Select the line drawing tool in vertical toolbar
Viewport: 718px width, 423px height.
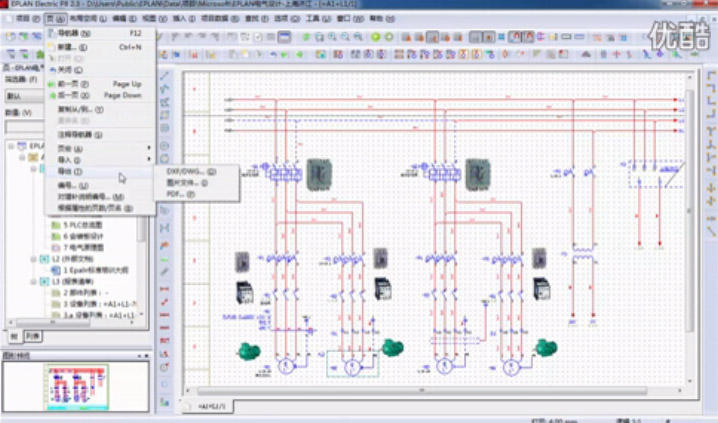pyautogui.click(x=165, y=76)
